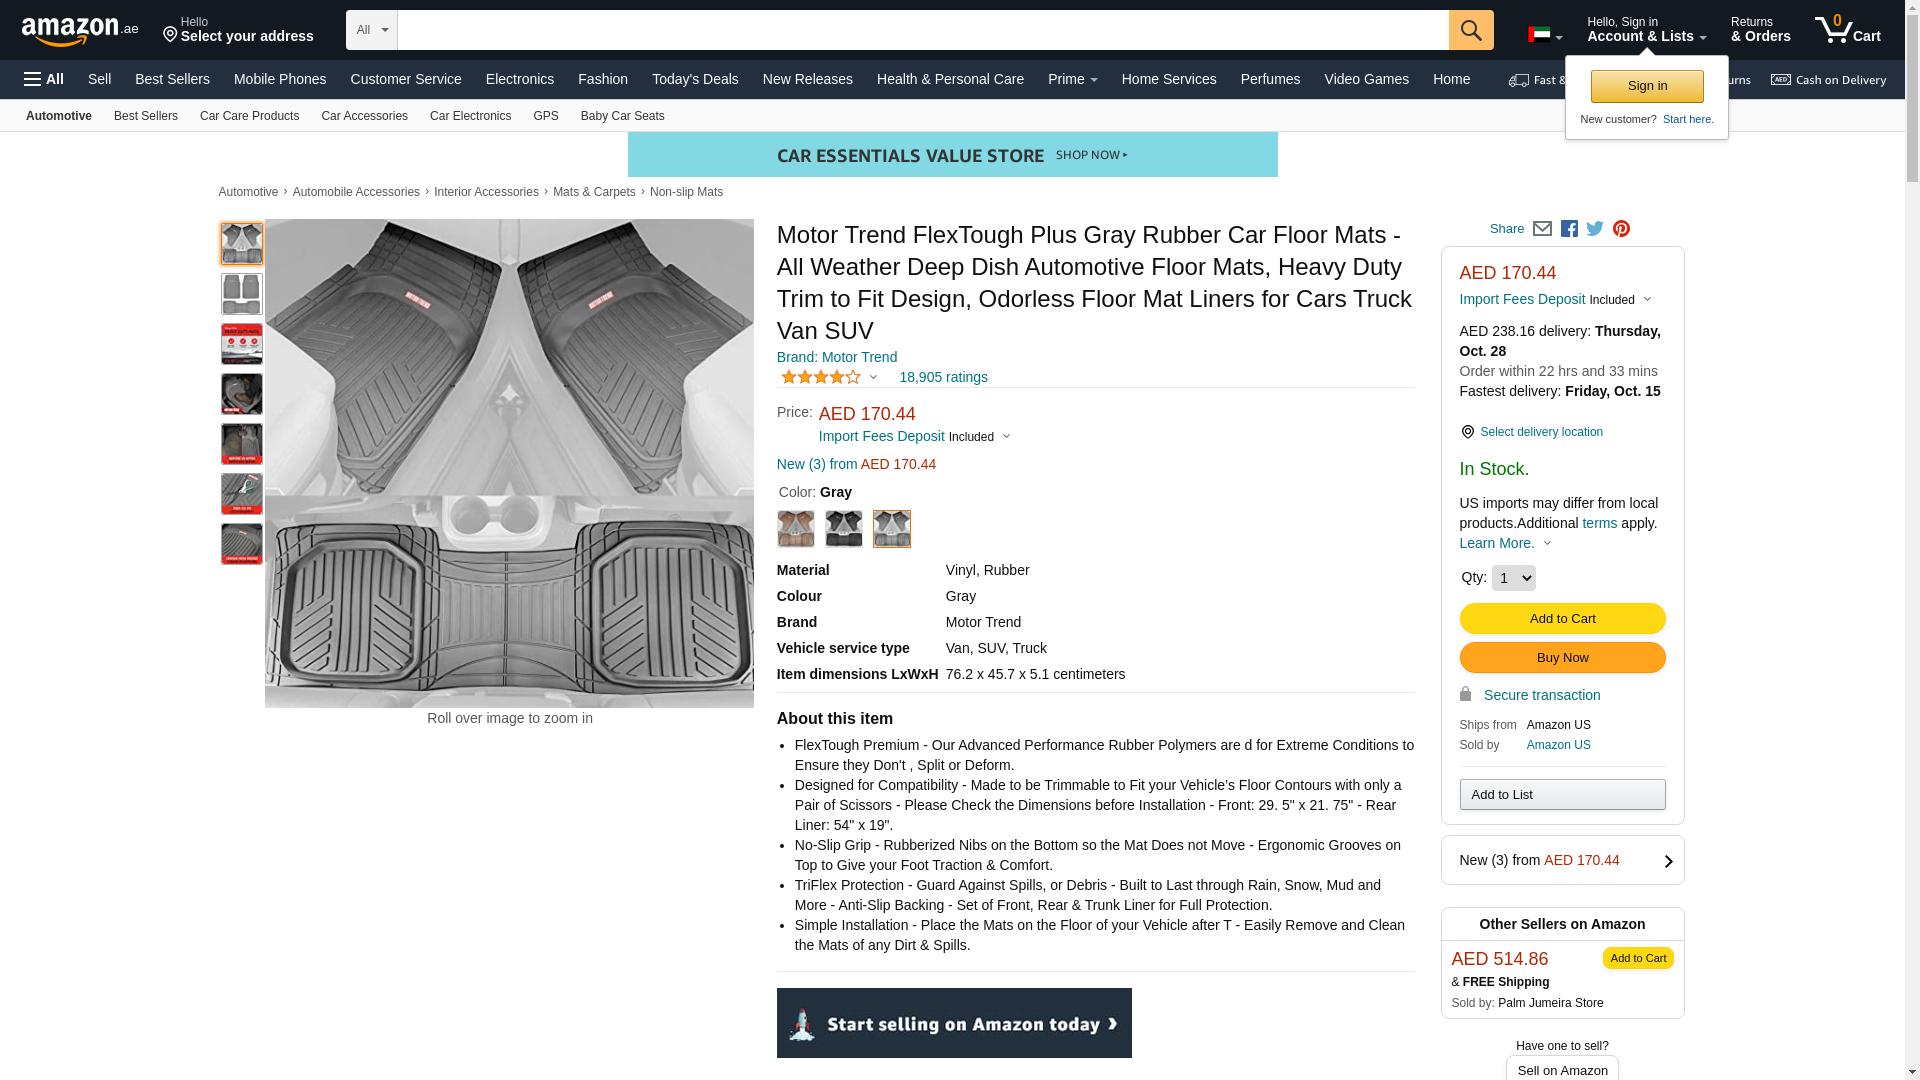Share the product on Twitter
Screen dimensions: 1920x1080
point(1595,229)
